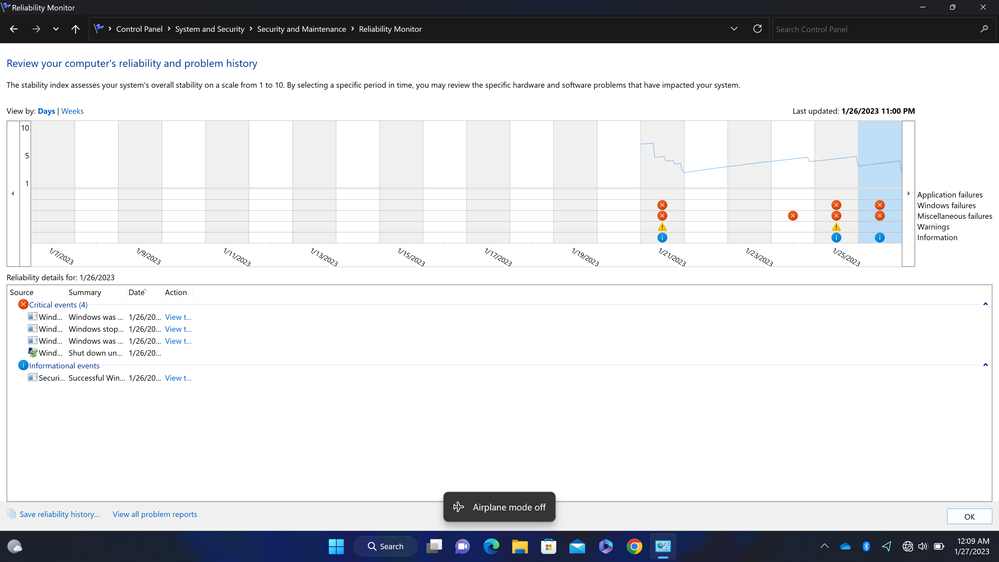This screenshot has width=999, height=562.
Task: Show hidden system tray icons chevron
Action: (824, 546)
